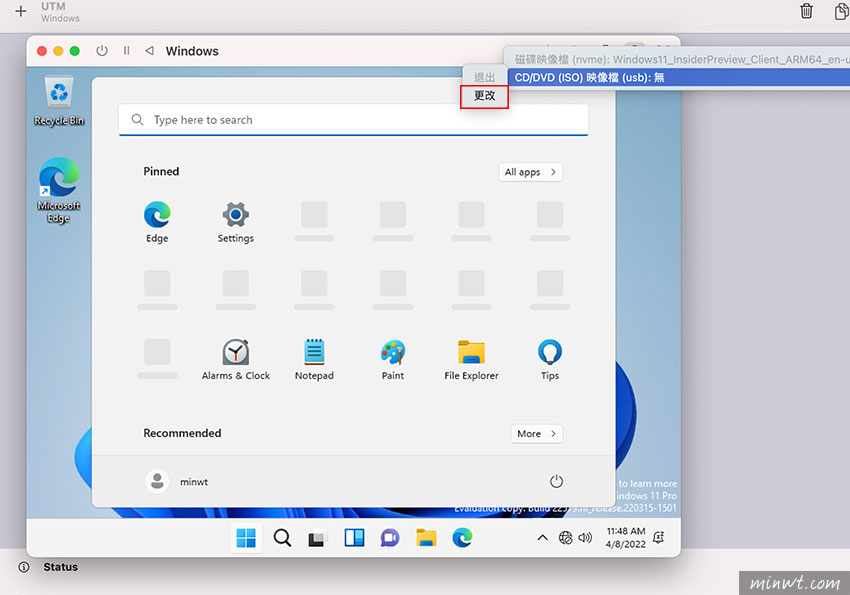Click the Recommended heading text
This screenshot has width=850, height=595.
coord(182,433)
